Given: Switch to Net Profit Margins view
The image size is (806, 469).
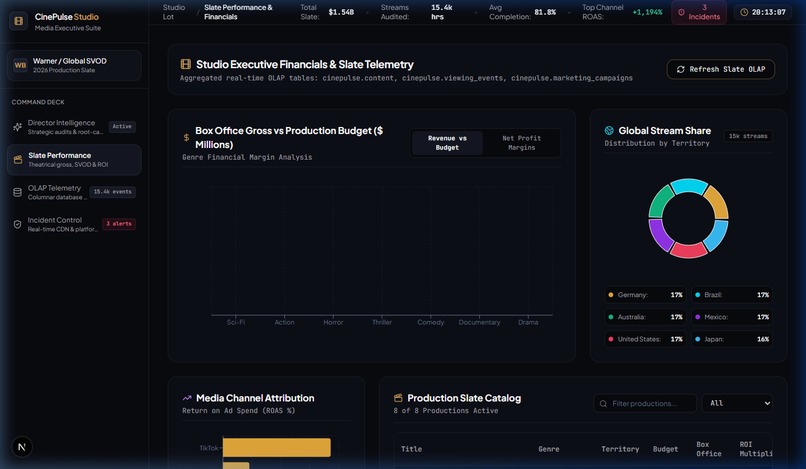Looking at the screenshot, I should [x=521, y=143].
